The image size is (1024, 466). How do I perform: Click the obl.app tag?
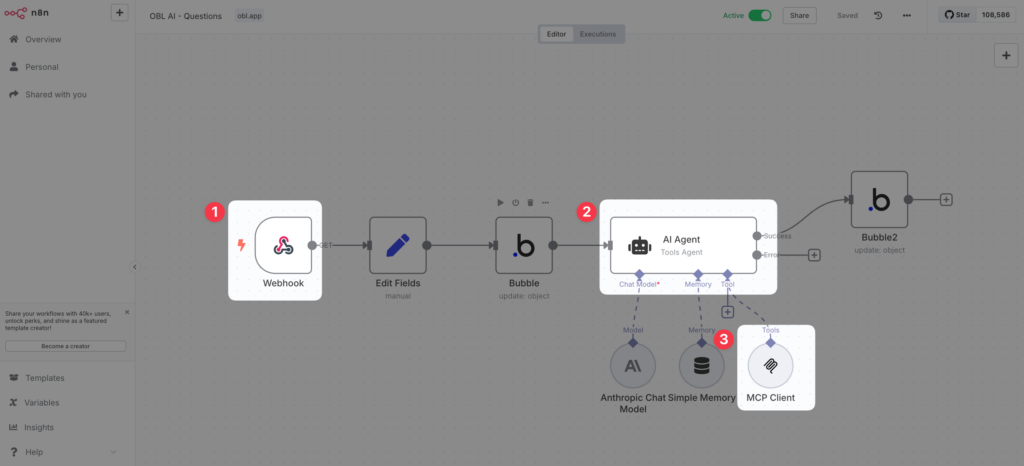click(x=249, y=16)
